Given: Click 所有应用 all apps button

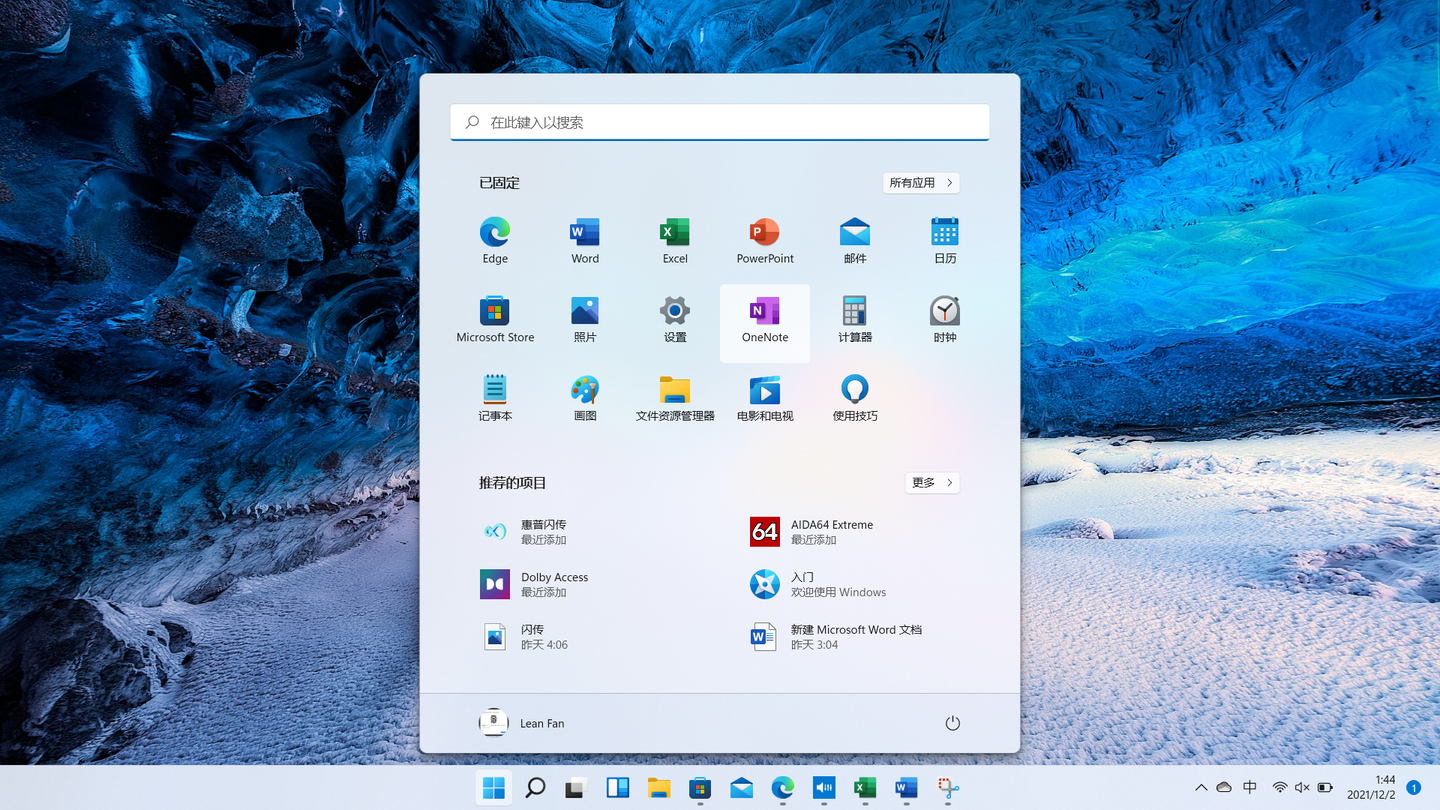Looking at the screenshot, I should pos(921,183).
